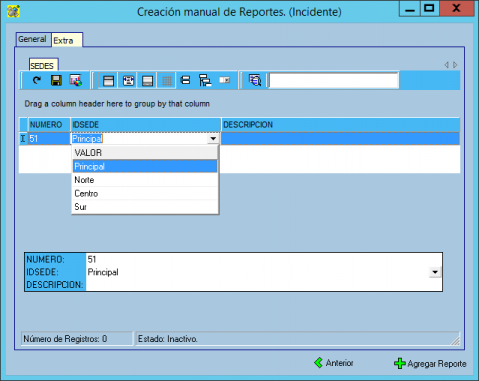
Task: Expand the IDSEDE dropdown in detail panel
Action: tap(435, 272)
